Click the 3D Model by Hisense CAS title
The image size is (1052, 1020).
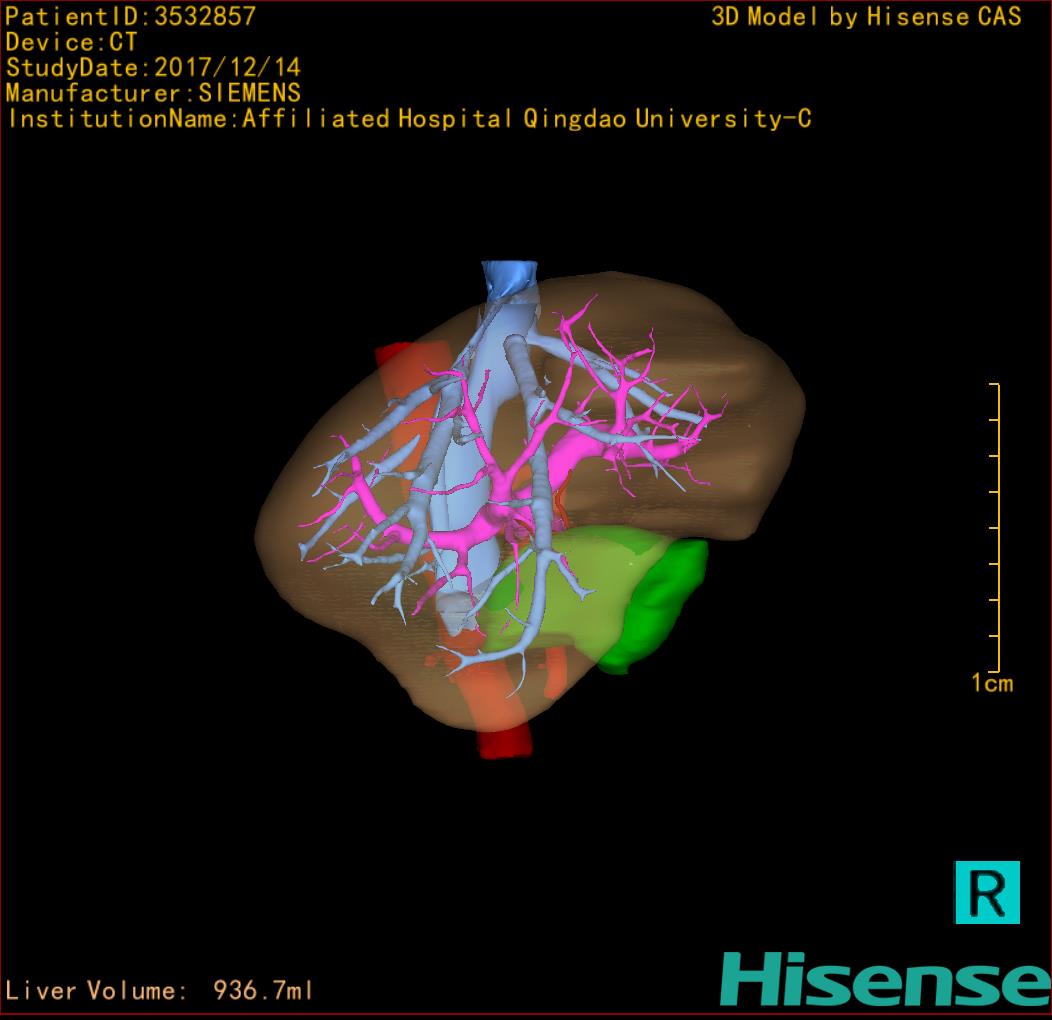tap(866, 17)
